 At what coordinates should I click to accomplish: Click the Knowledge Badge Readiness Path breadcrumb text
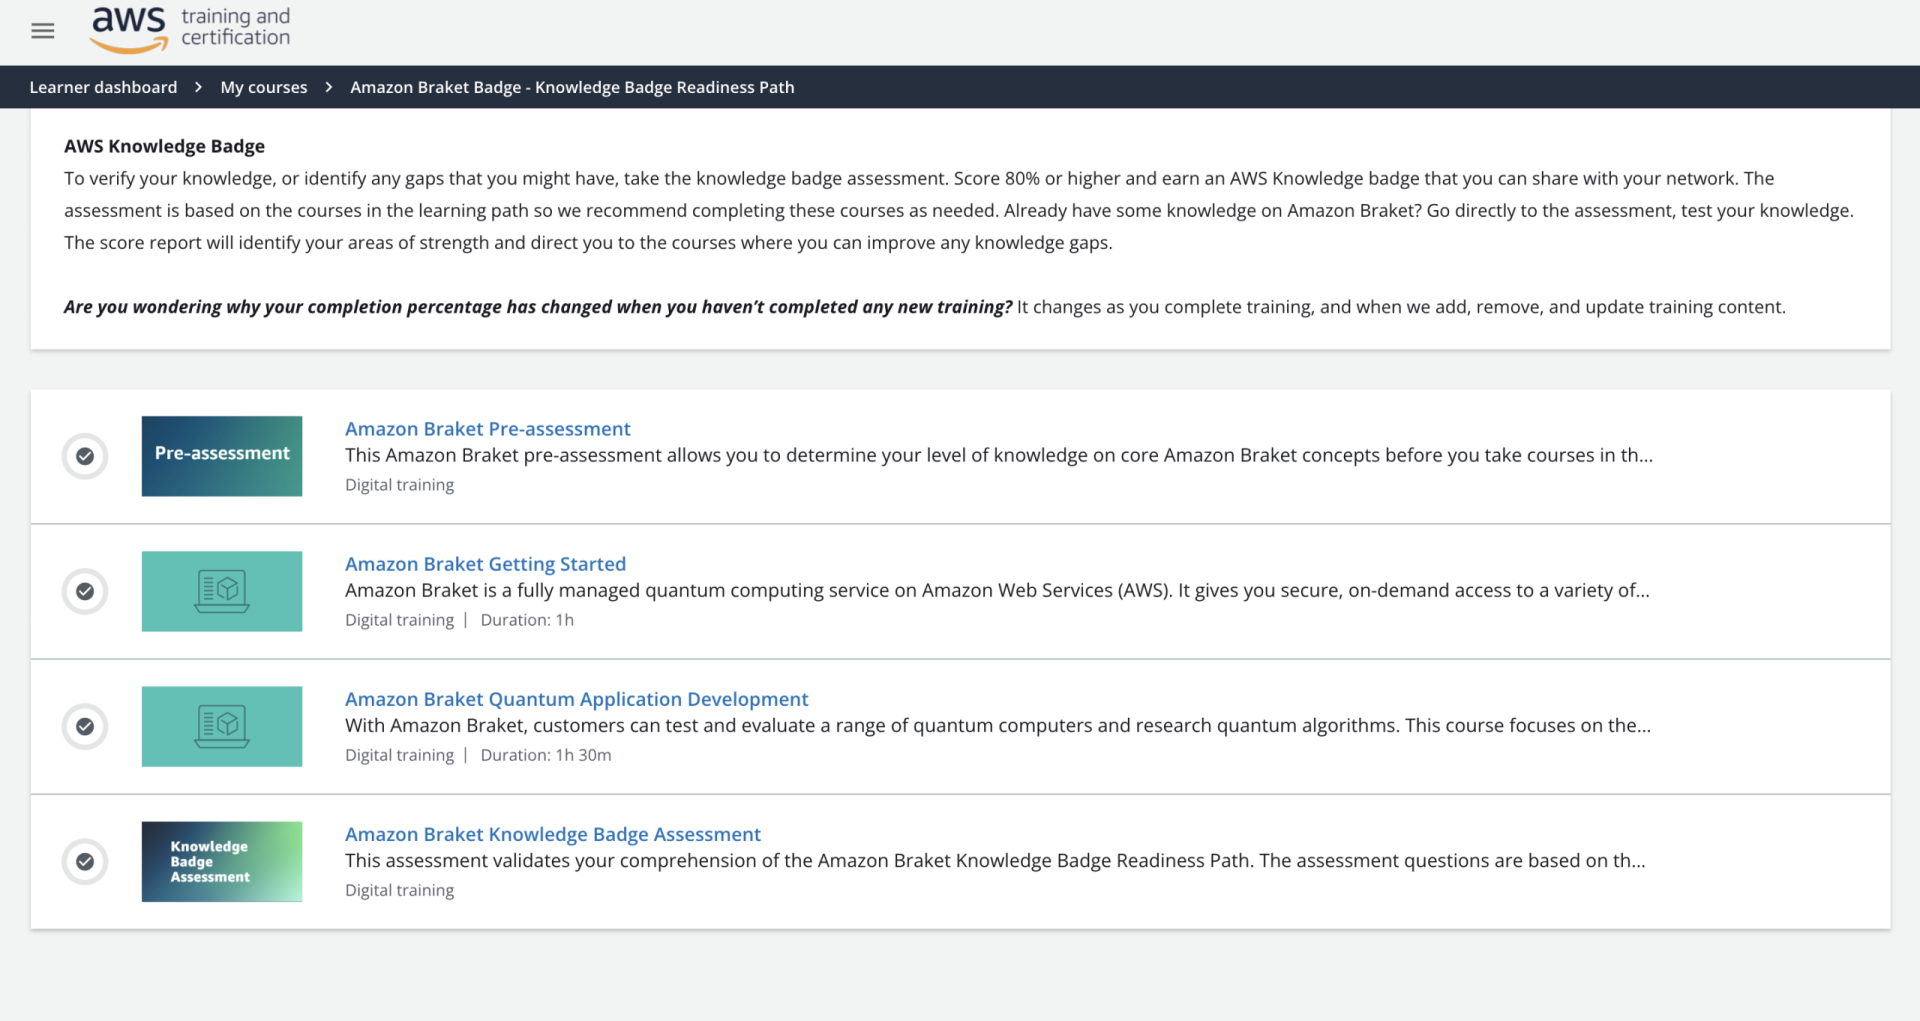[571, 87]
